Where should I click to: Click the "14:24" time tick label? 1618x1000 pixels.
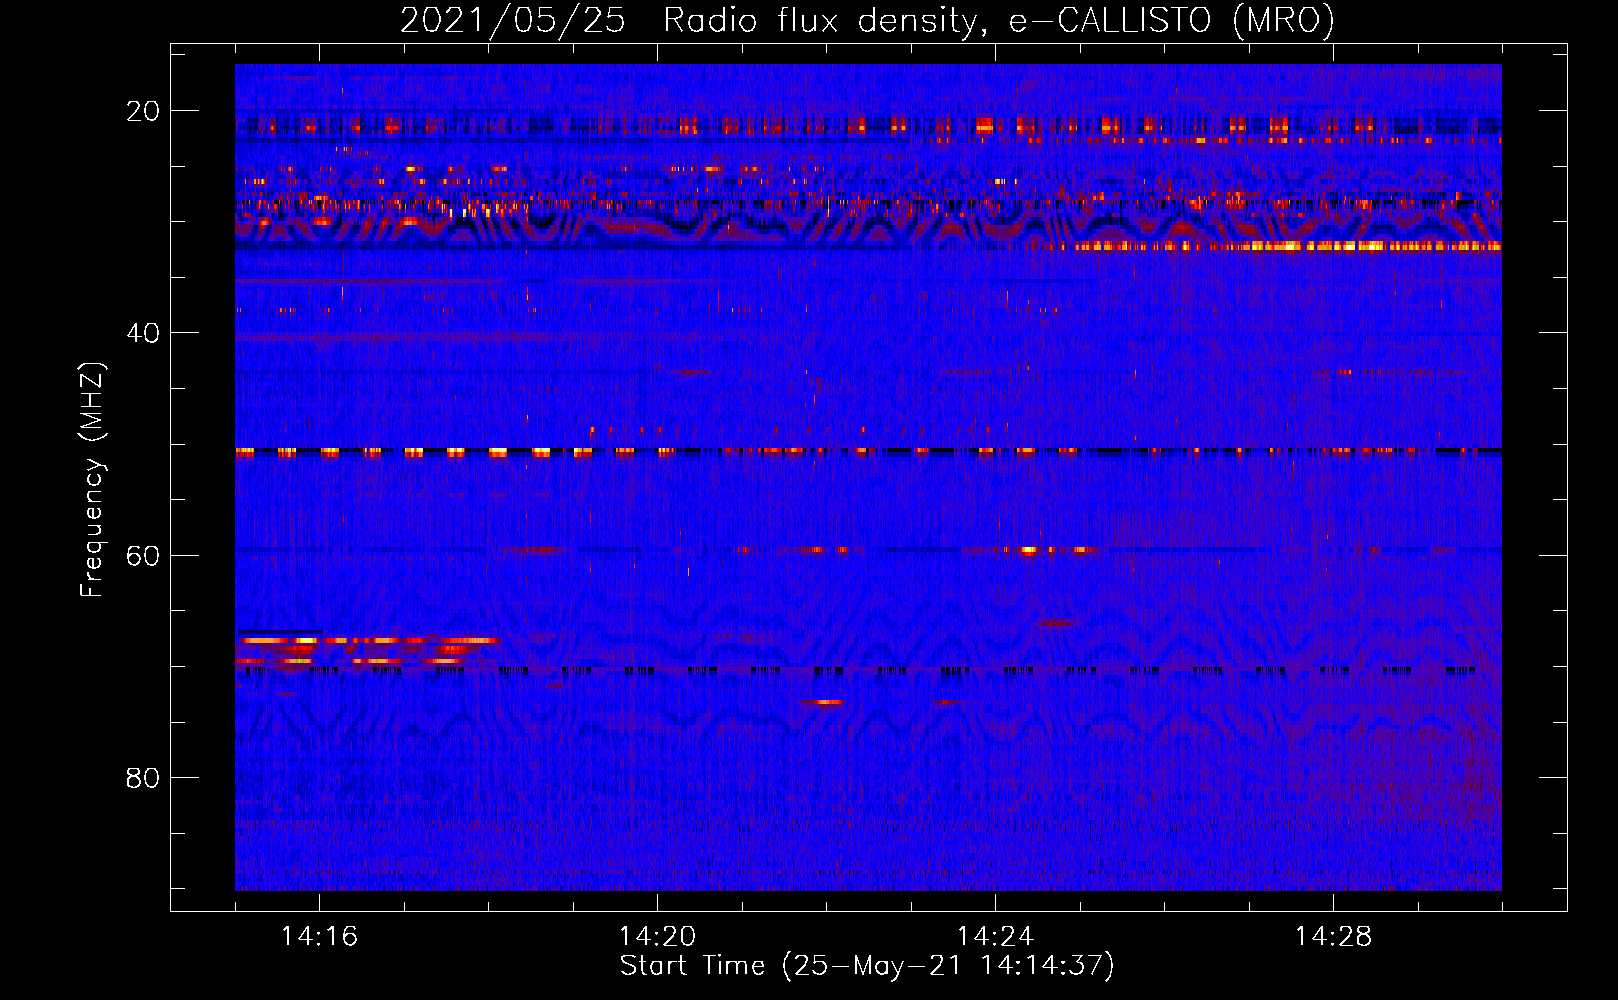(x=995, y=937)
